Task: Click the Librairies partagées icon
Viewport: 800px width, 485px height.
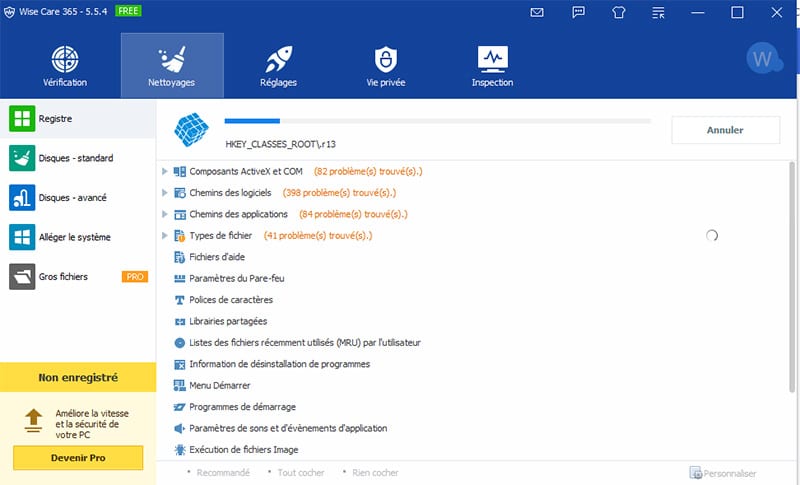Action: pyautogui.click(x=180, y=321)
